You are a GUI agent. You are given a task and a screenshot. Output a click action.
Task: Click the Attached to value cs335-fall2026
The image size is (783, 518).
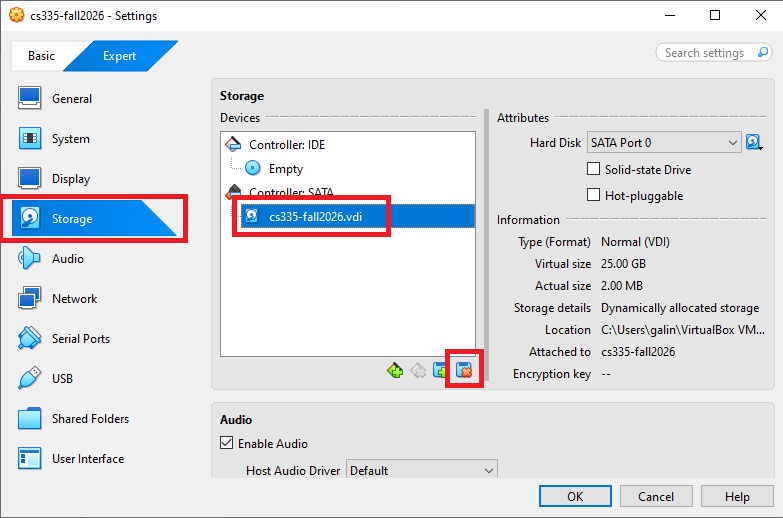[x=638, y=352]
